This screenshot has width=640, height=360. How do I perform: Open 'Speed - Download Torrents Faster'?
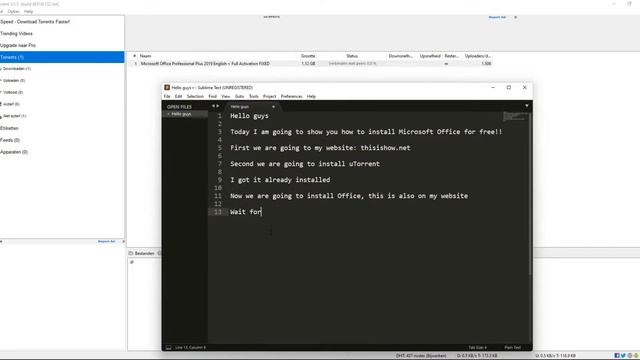pyautogui.click(x=35, y=22)
